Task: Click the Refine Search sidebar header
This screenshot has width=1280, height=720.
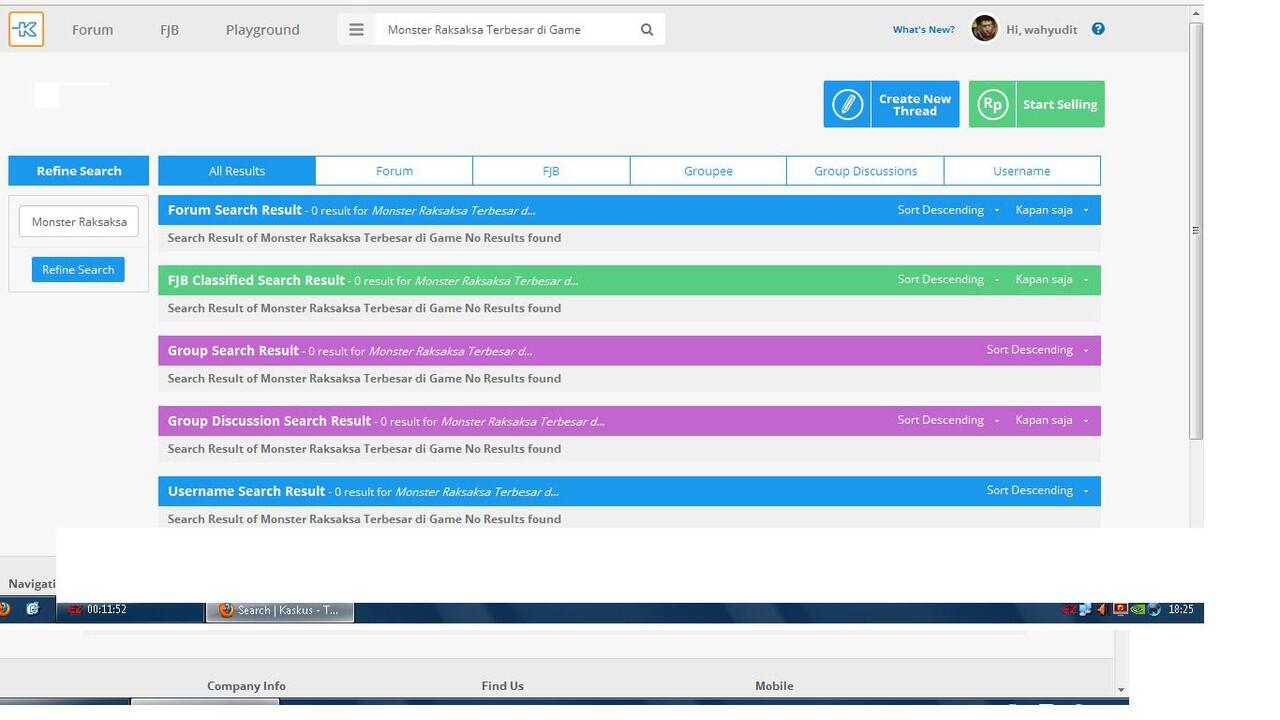Action: pyautogui.click(x=78, y=171)
